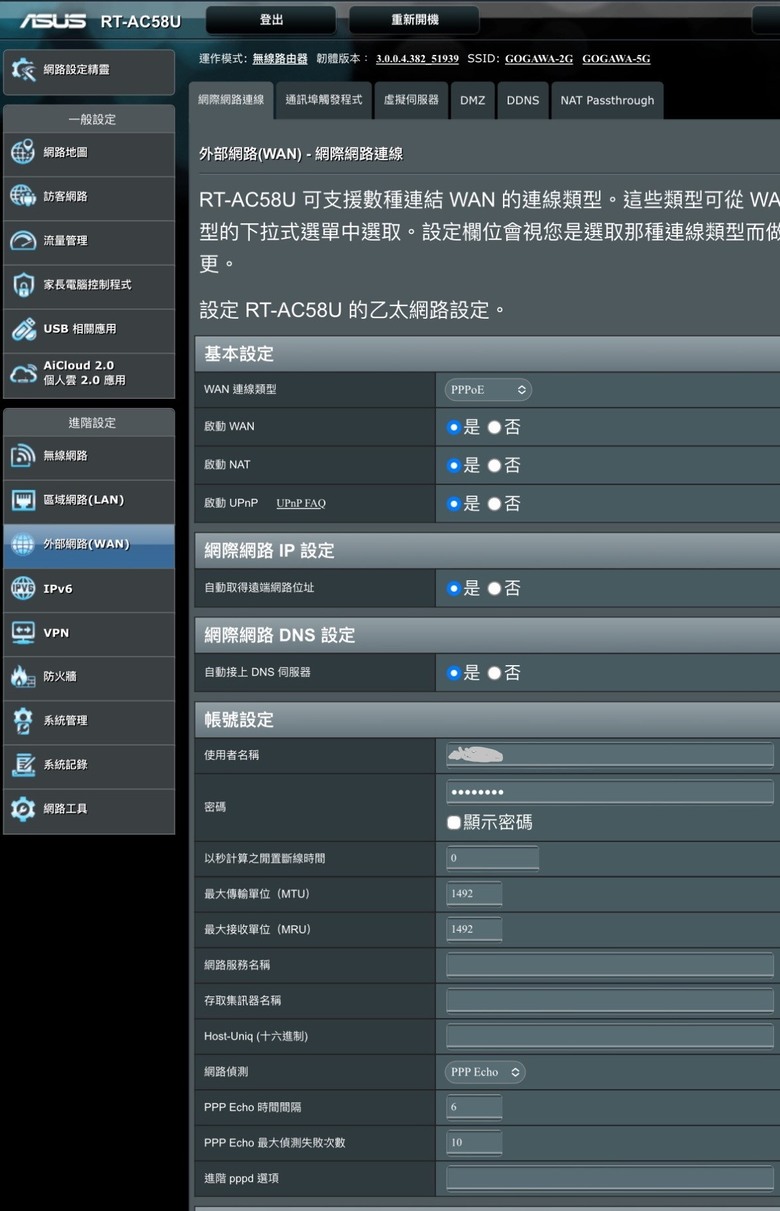Click the 登出 logout button
780x1211 pixels.
(271, 20)
